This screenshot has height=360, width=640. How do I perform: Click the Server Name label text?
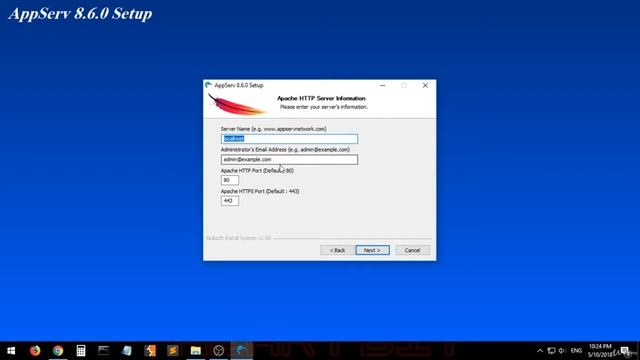coord(273,129)
